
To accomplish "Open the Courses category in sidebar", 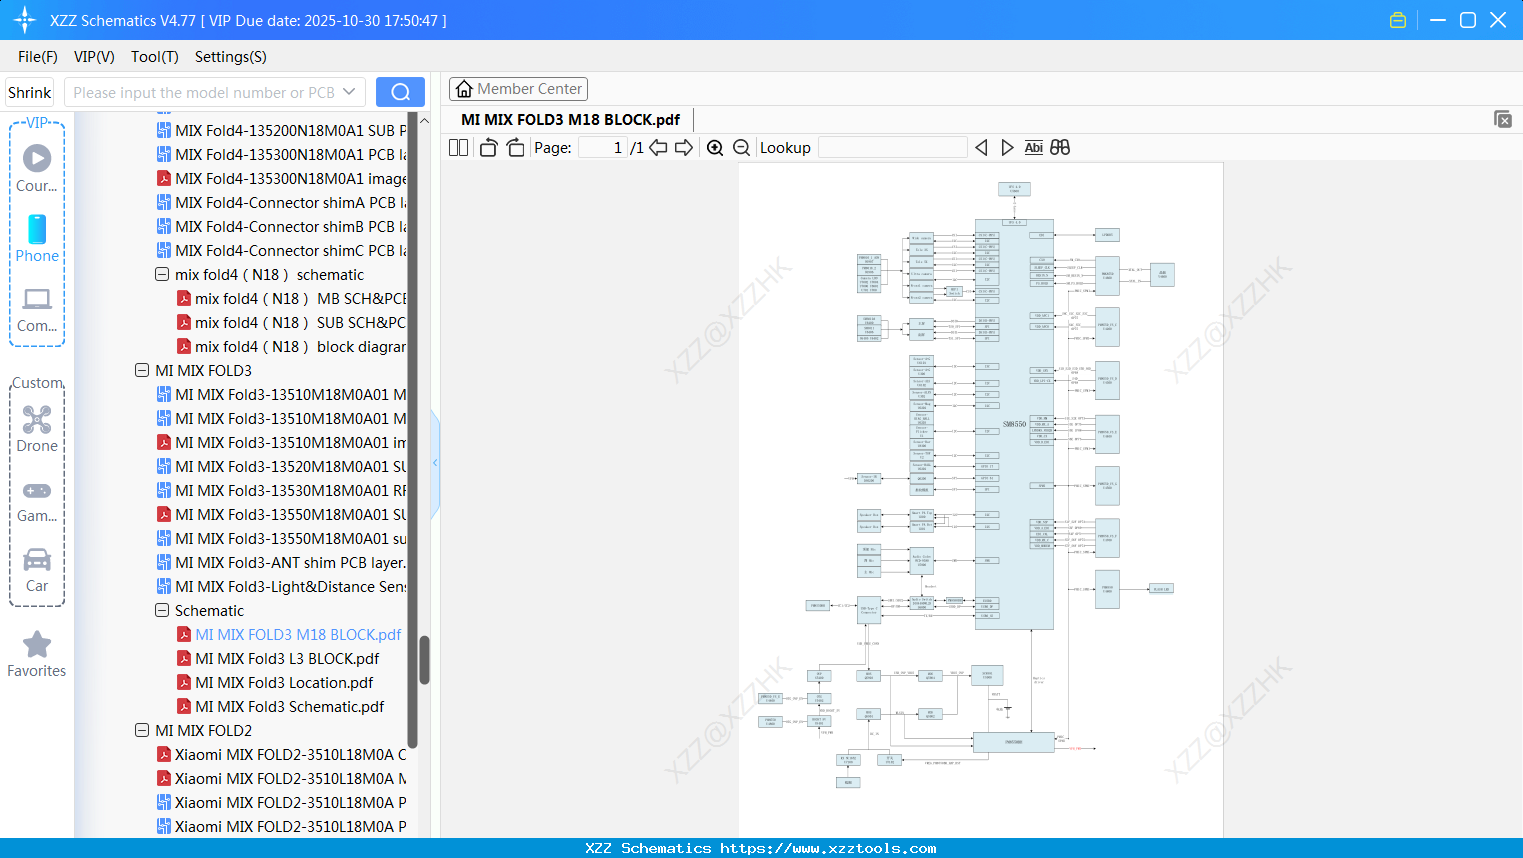I will (37, 168).
